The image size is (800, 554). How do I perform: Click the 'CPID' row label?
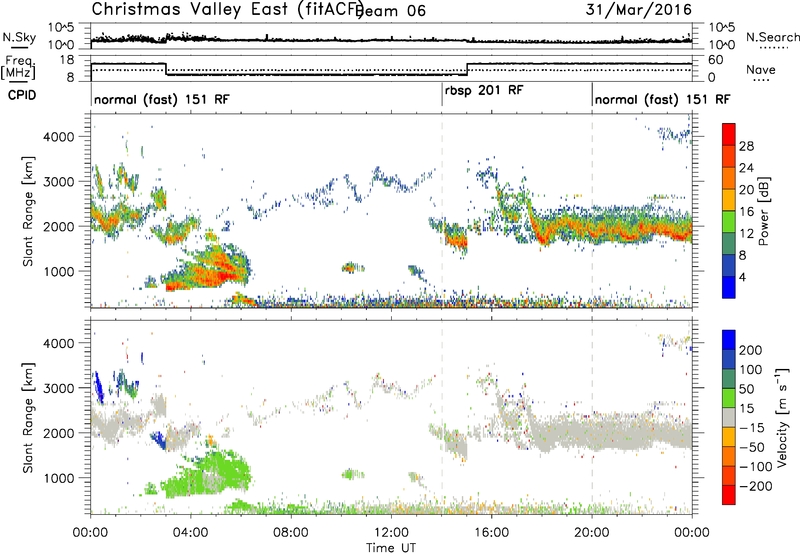click(22, 95)
